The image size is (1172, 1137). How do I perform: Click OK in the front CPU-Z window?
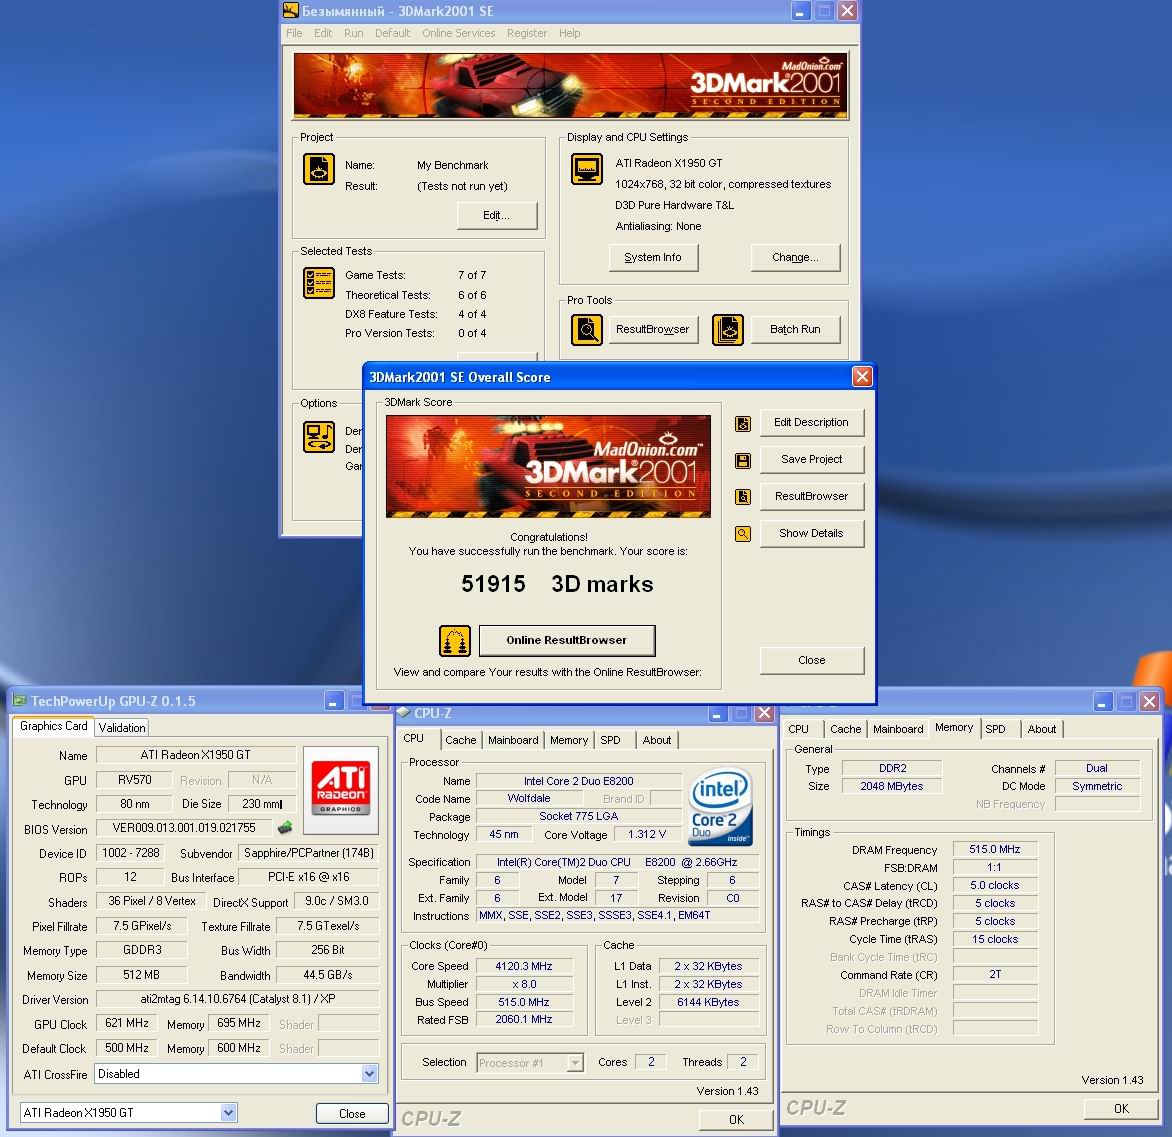point(736,1119)
